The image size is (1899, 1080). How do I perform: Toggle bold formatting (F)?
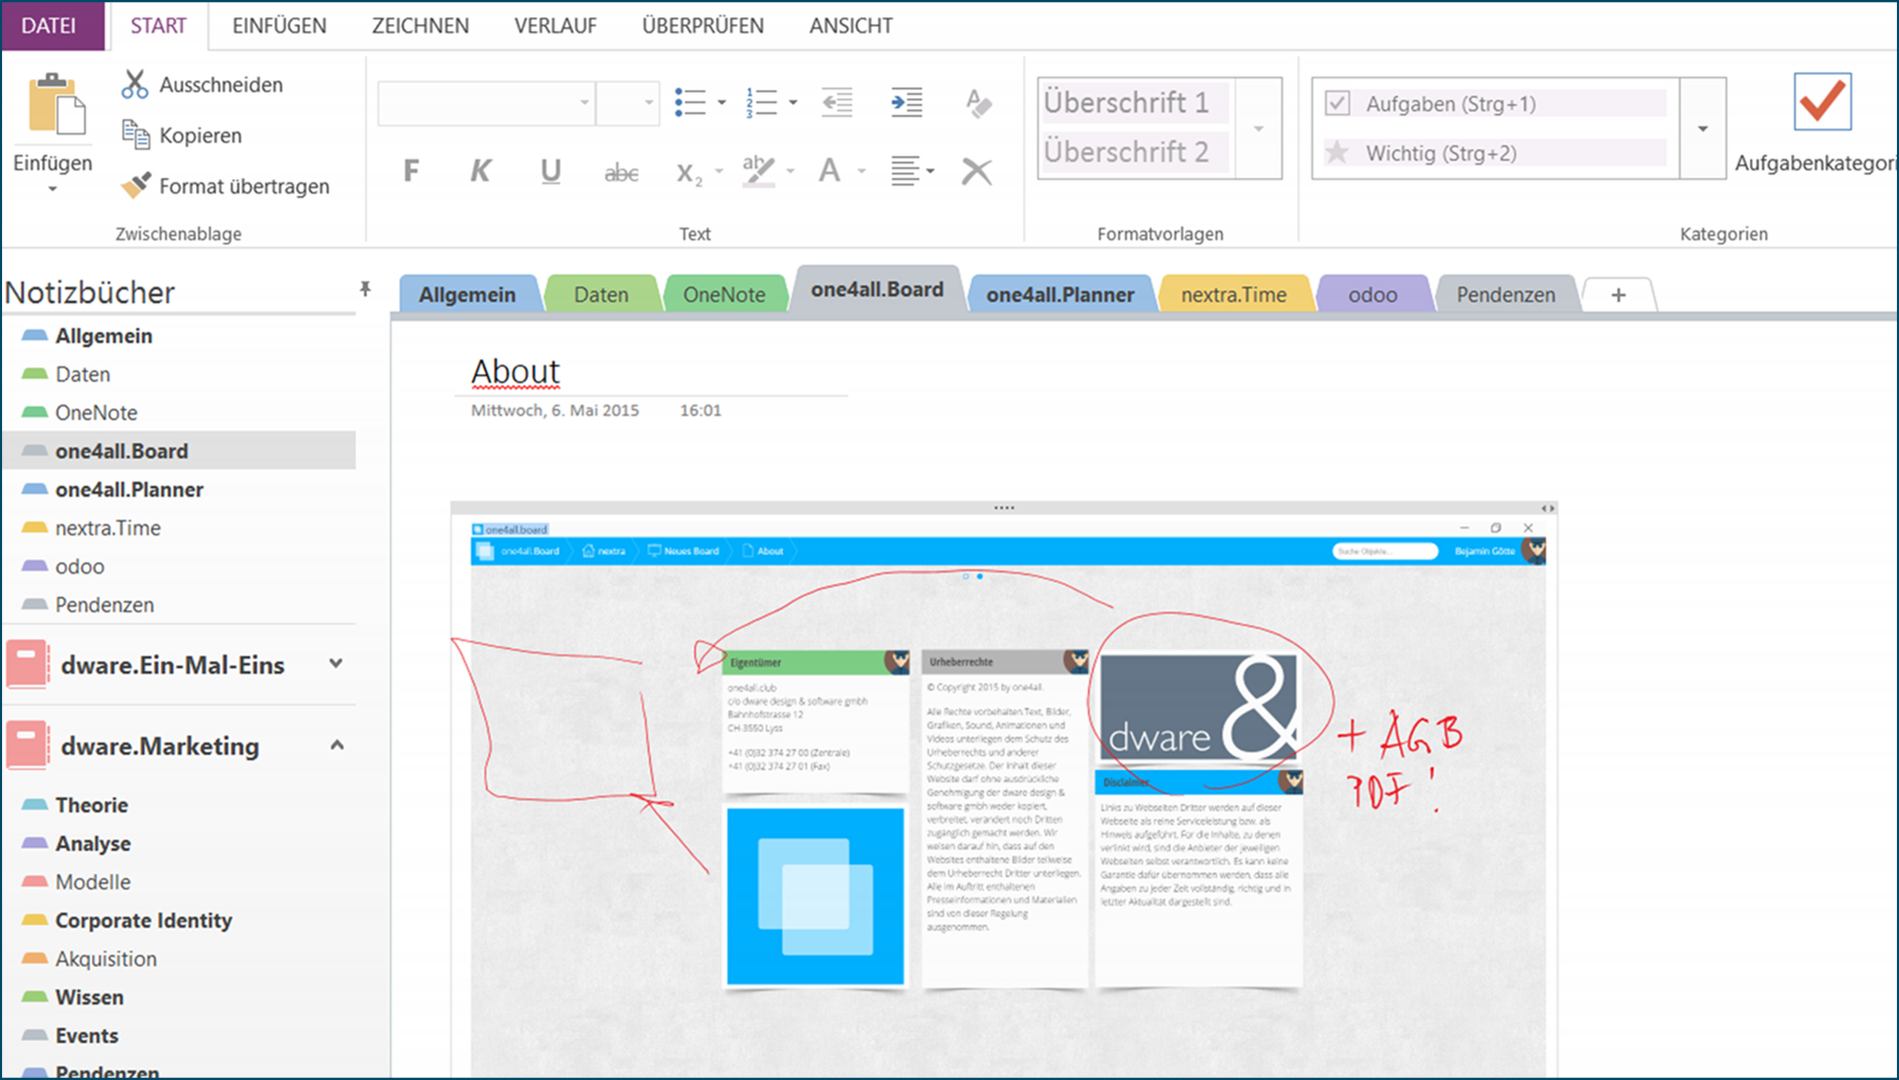(x=411, y=171)
